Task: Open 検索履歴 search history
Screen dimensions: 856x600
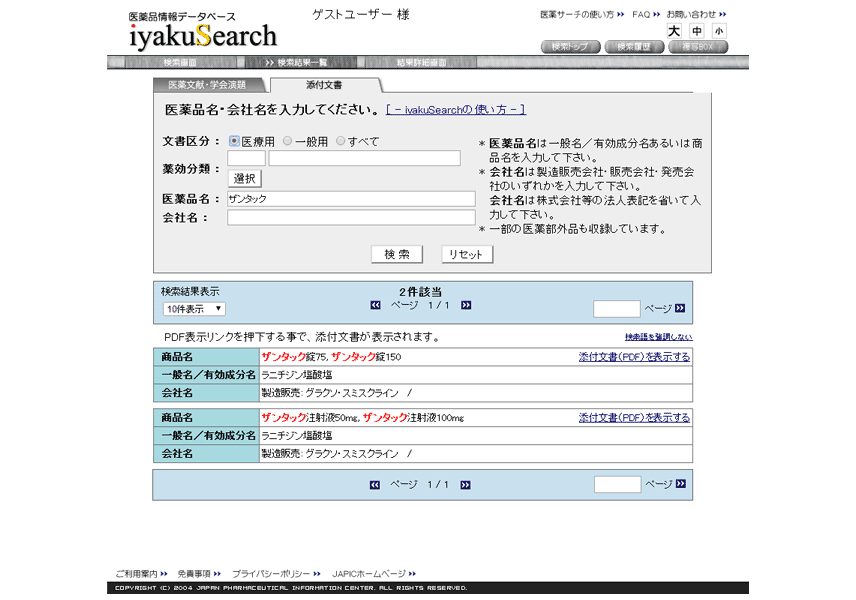Action: coord(634,47)
